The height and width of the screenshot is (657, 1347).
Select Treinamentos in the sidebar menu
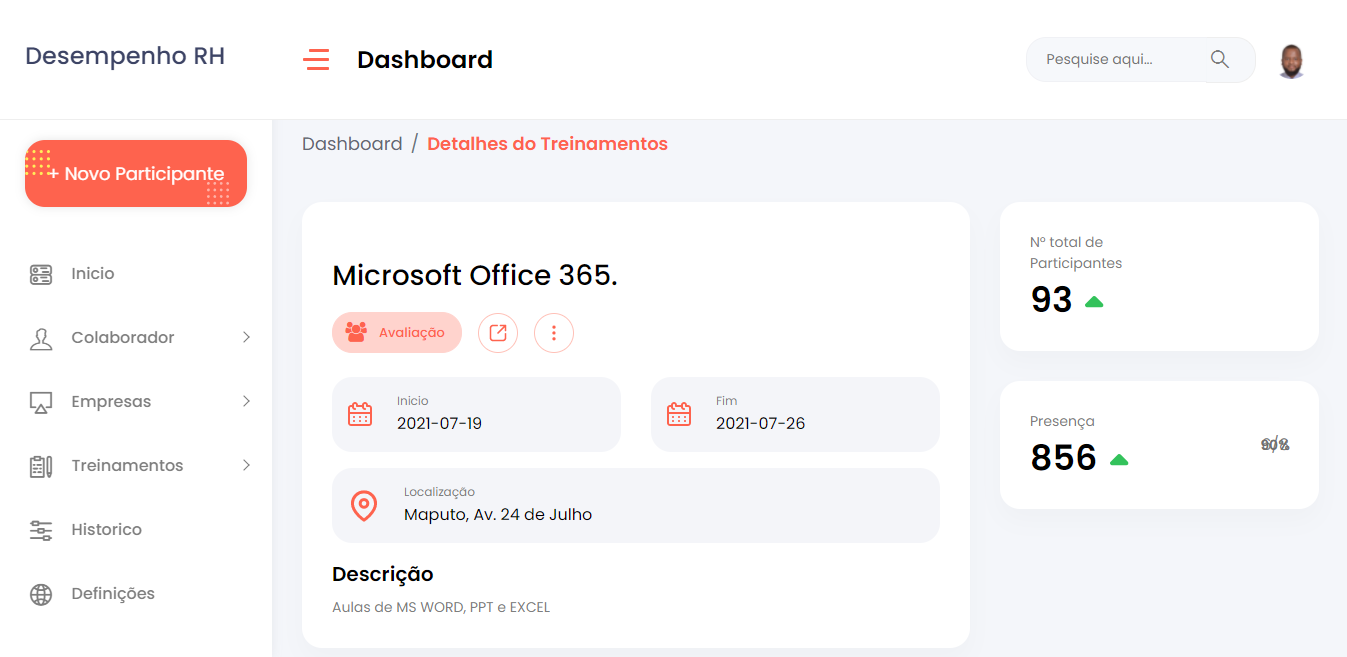pyautogui.click(x=127, y=466)
